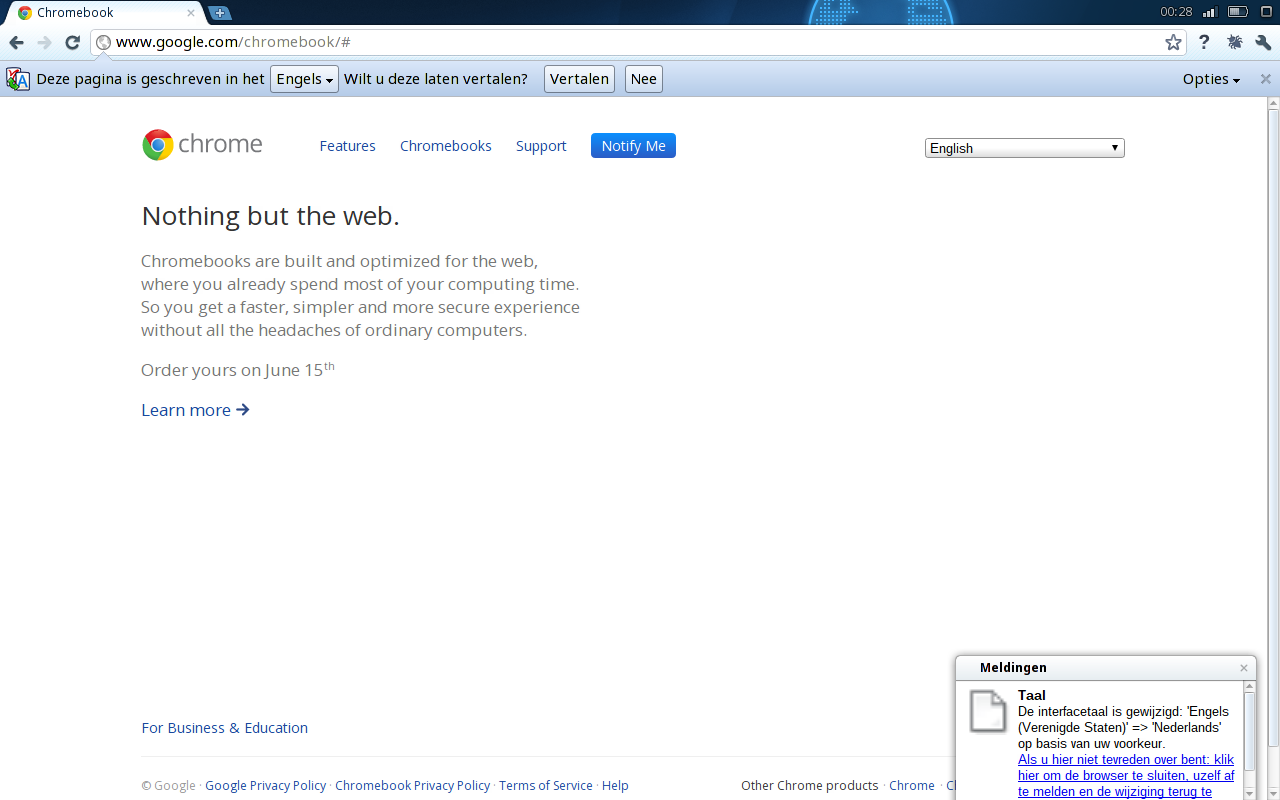Click 'Deze pagina is geschreven in het' text

[x=150, y=79]
